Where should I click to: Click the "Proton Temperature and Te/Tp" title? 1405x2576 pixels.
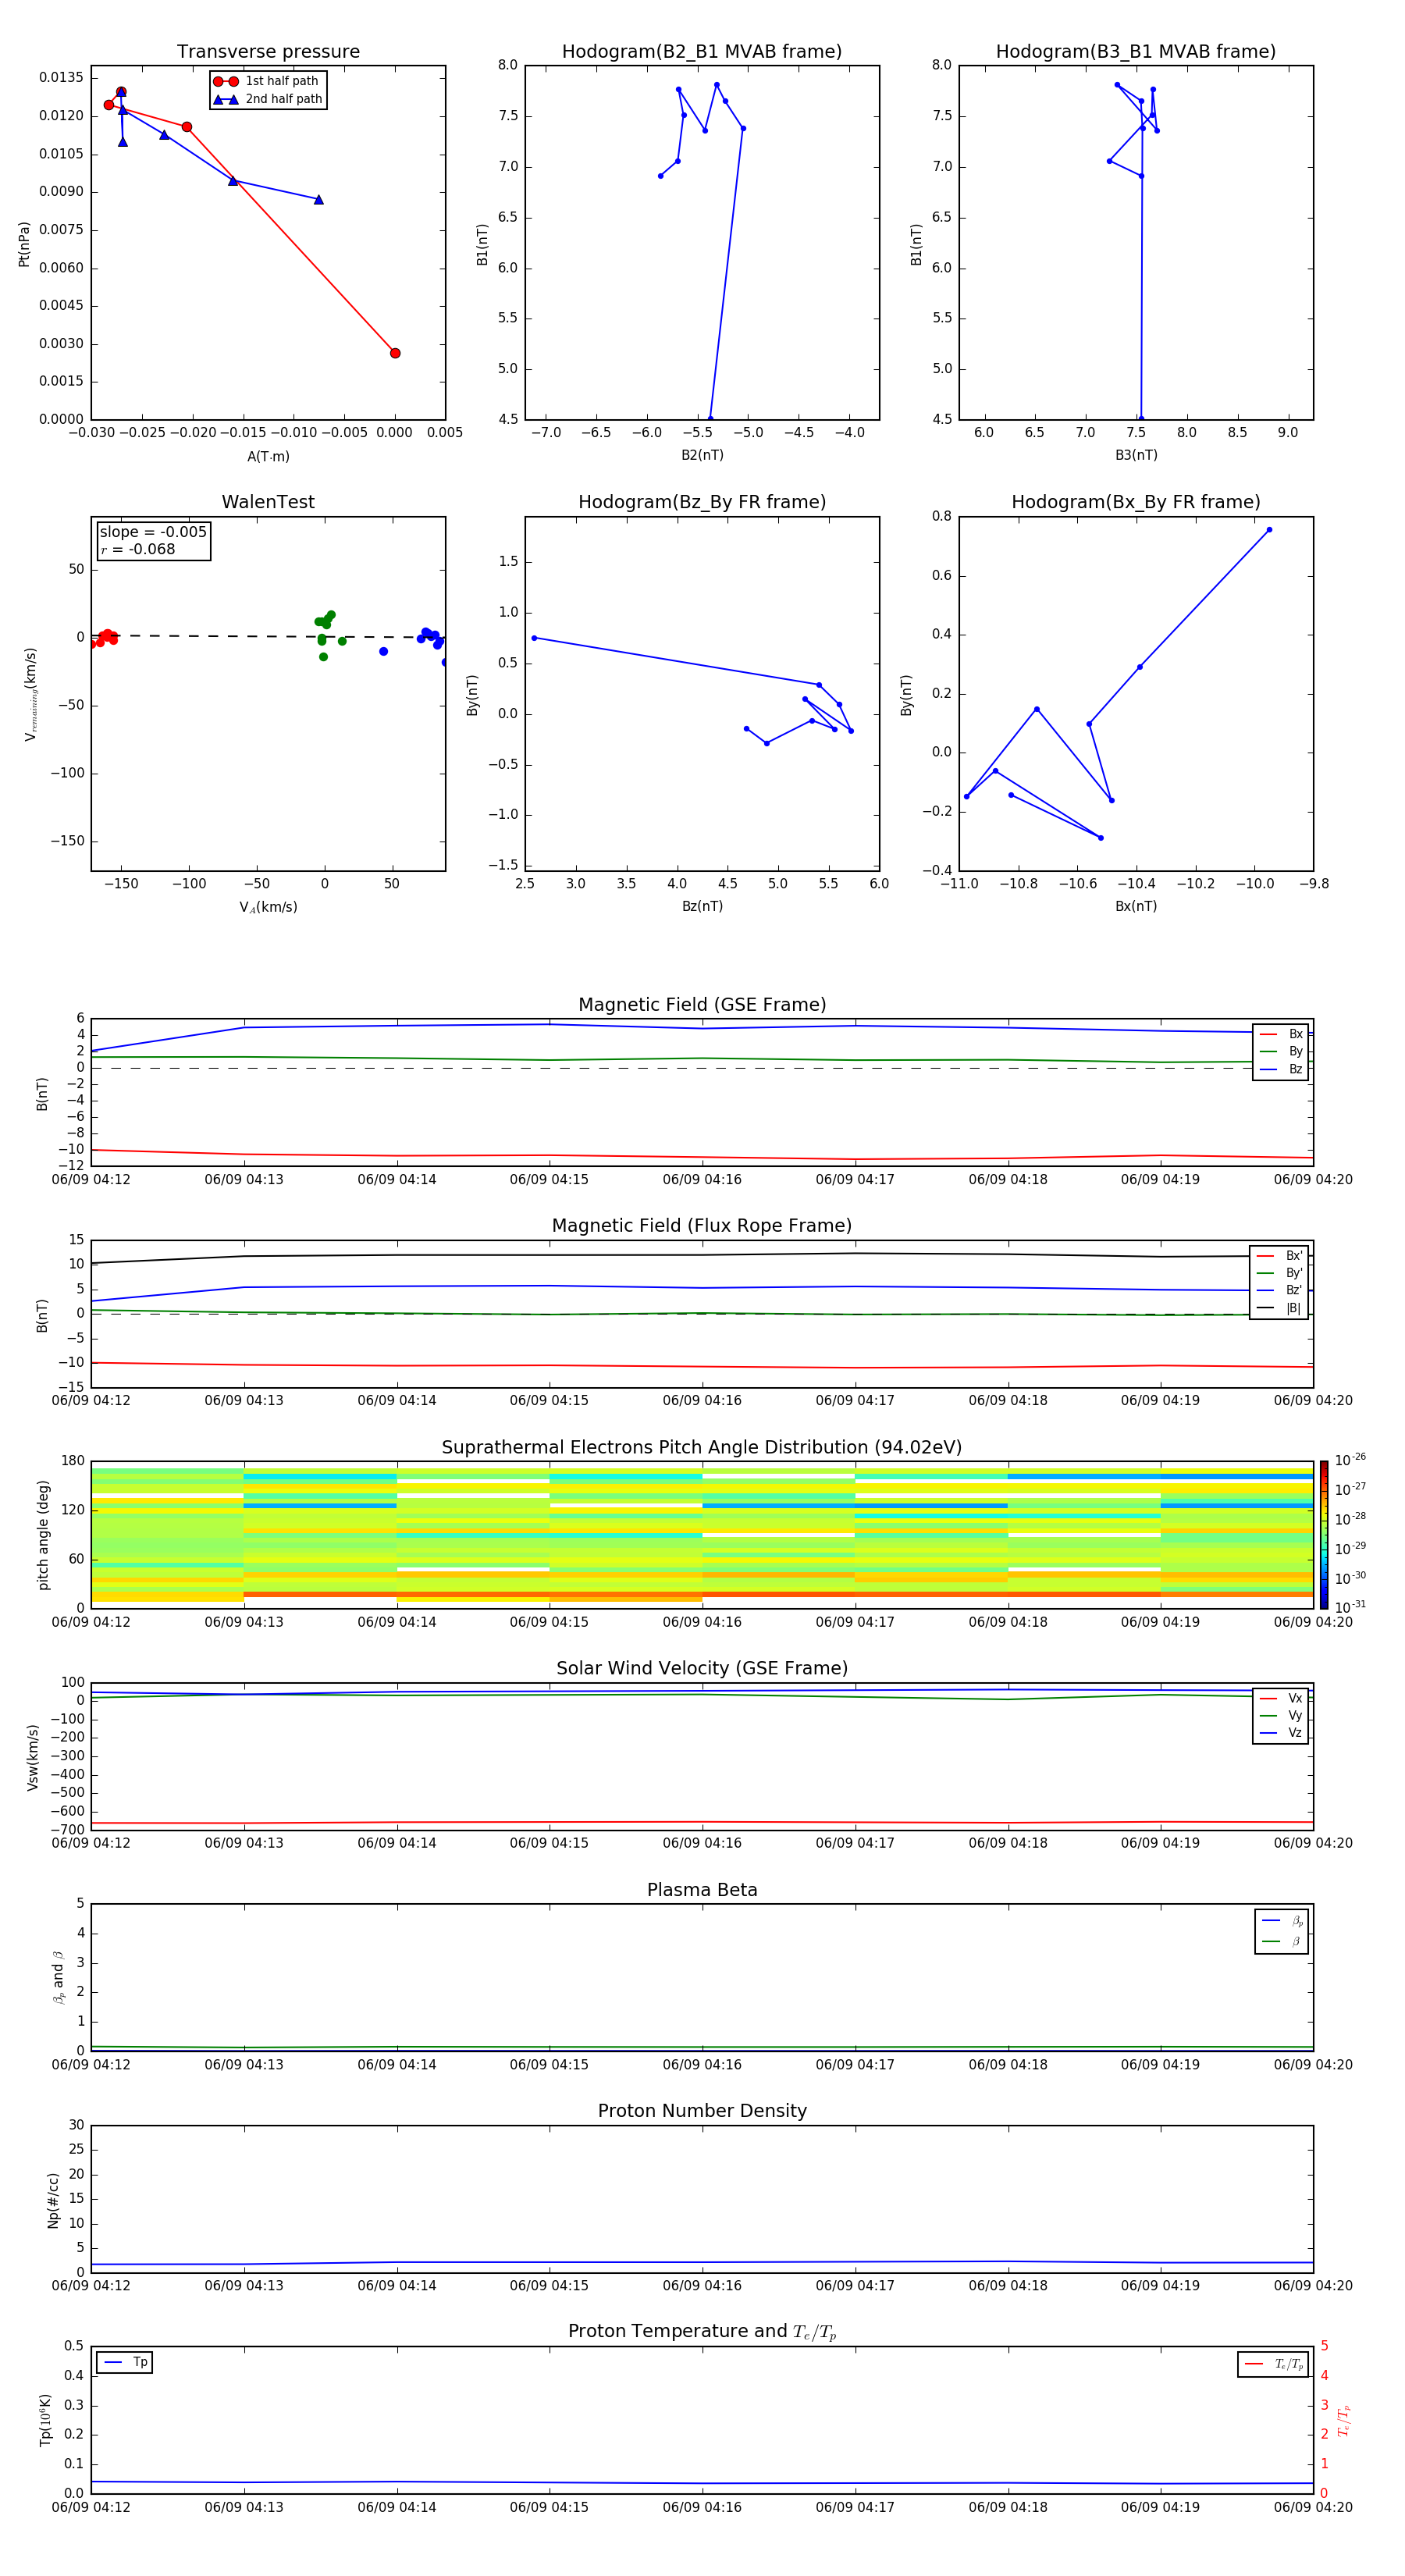coord(702,2331)
